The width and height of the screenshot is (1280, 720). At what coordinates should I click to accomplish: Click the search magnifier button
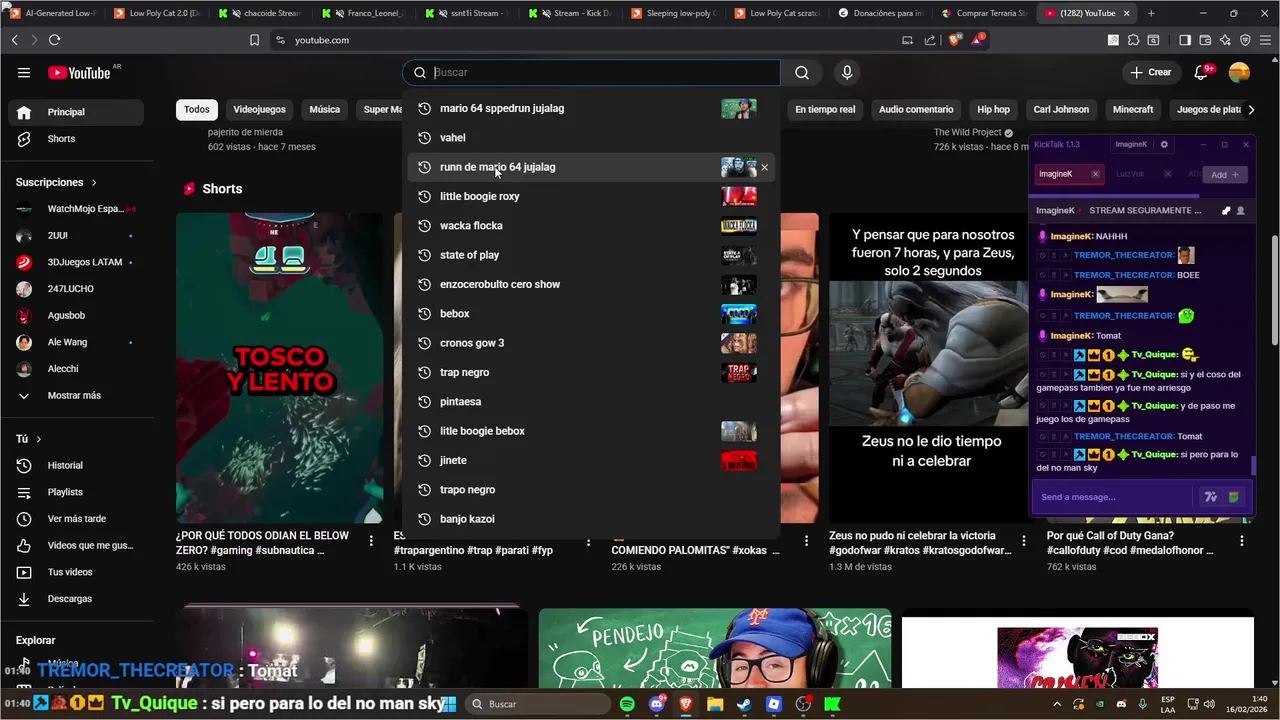point(802,72)
